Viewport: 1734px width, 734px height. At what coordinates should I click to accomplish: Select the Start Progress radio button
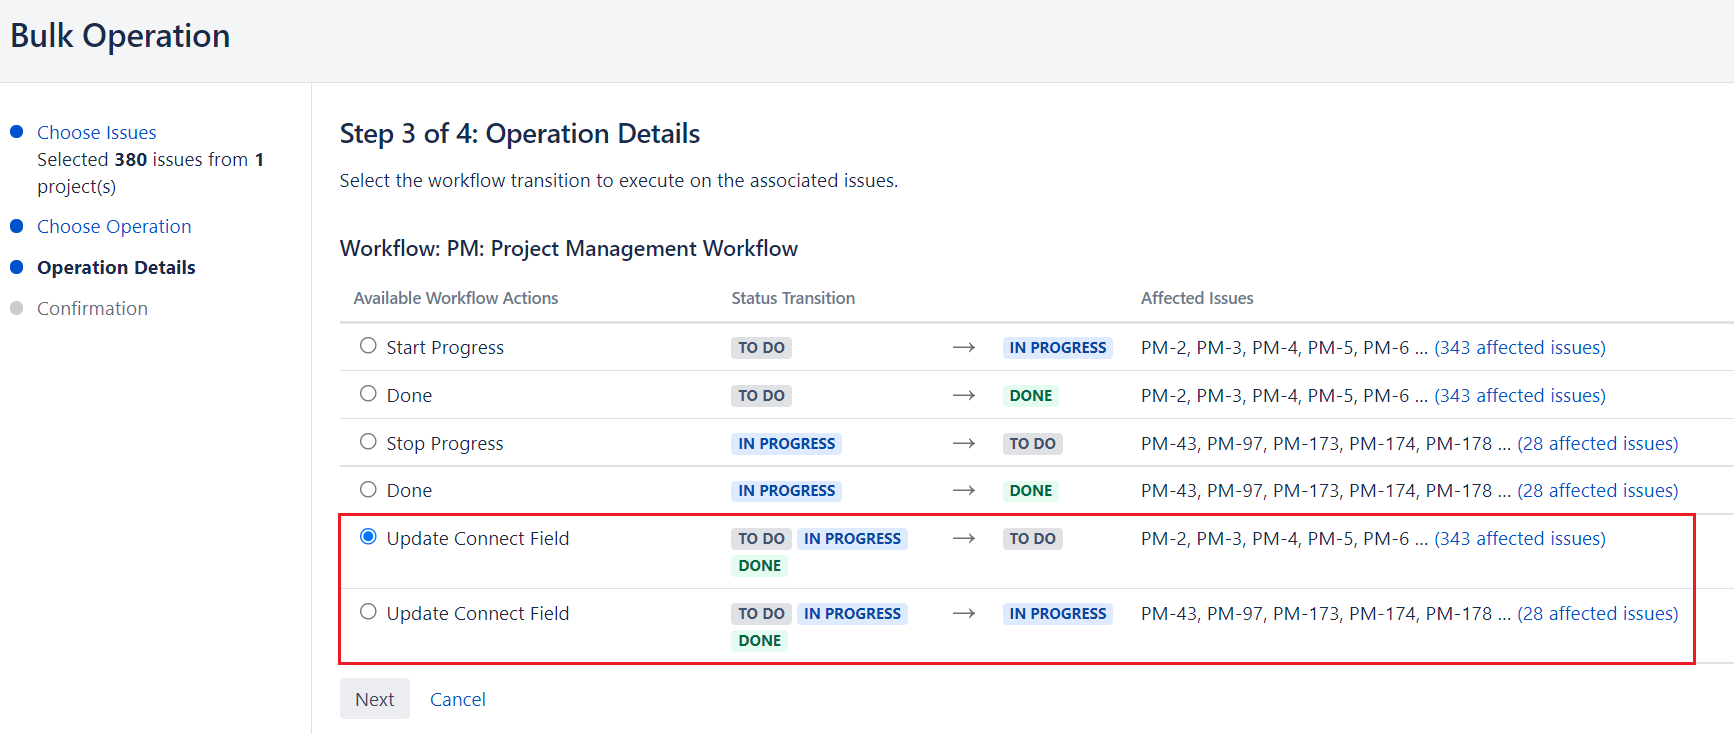(368, 346)
